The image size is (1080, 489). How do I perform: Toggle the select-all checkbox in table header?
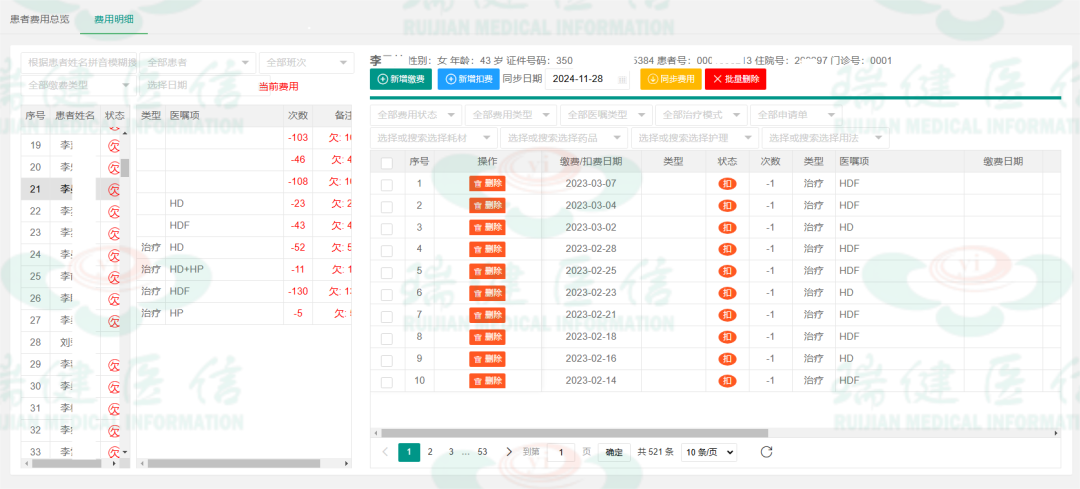coord(387,163)
